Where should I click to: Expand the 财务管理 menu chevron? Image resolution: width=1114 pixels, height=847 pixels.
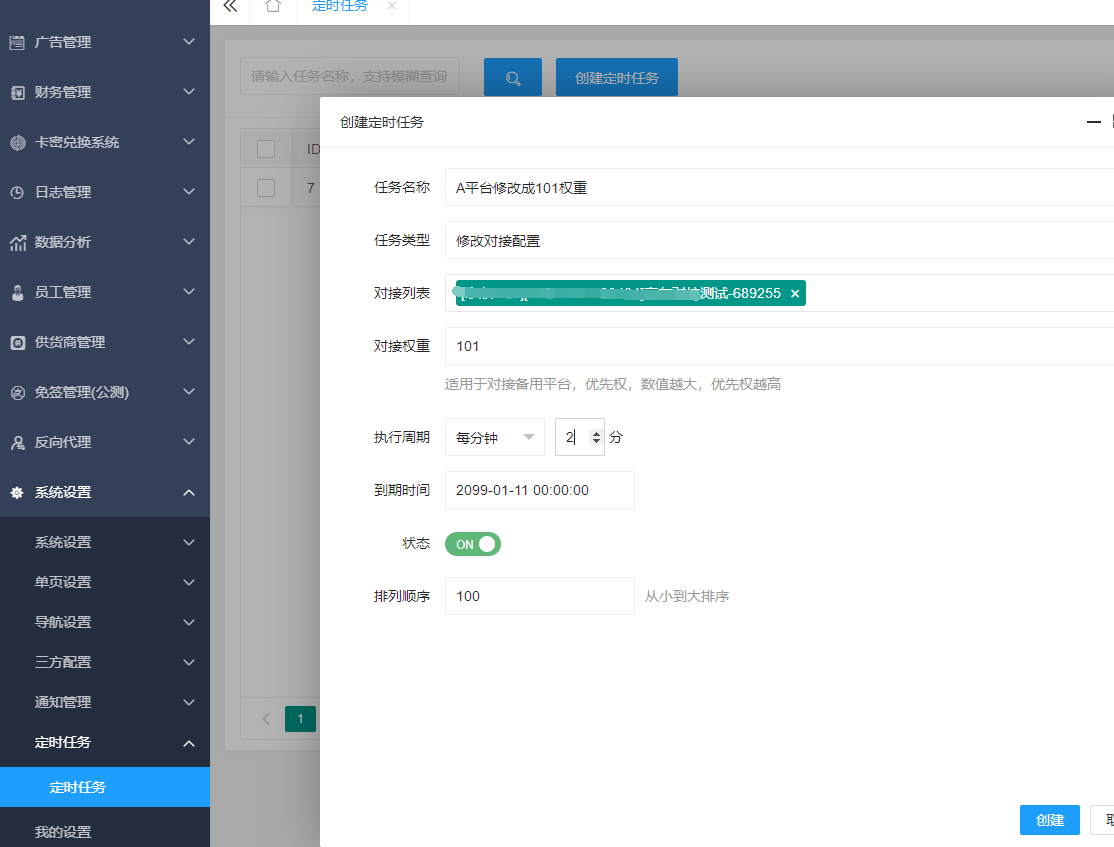[x=189, y=92]
